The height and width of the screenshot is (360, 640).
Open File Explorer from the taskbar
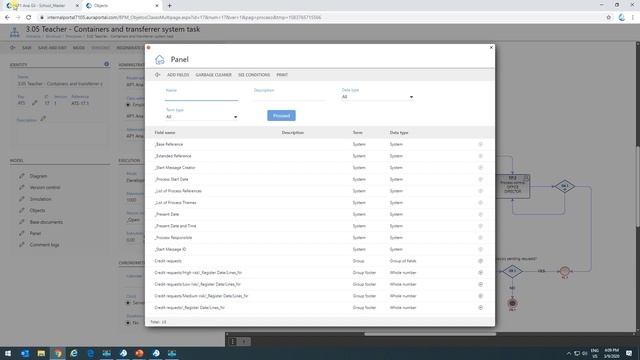41,353
